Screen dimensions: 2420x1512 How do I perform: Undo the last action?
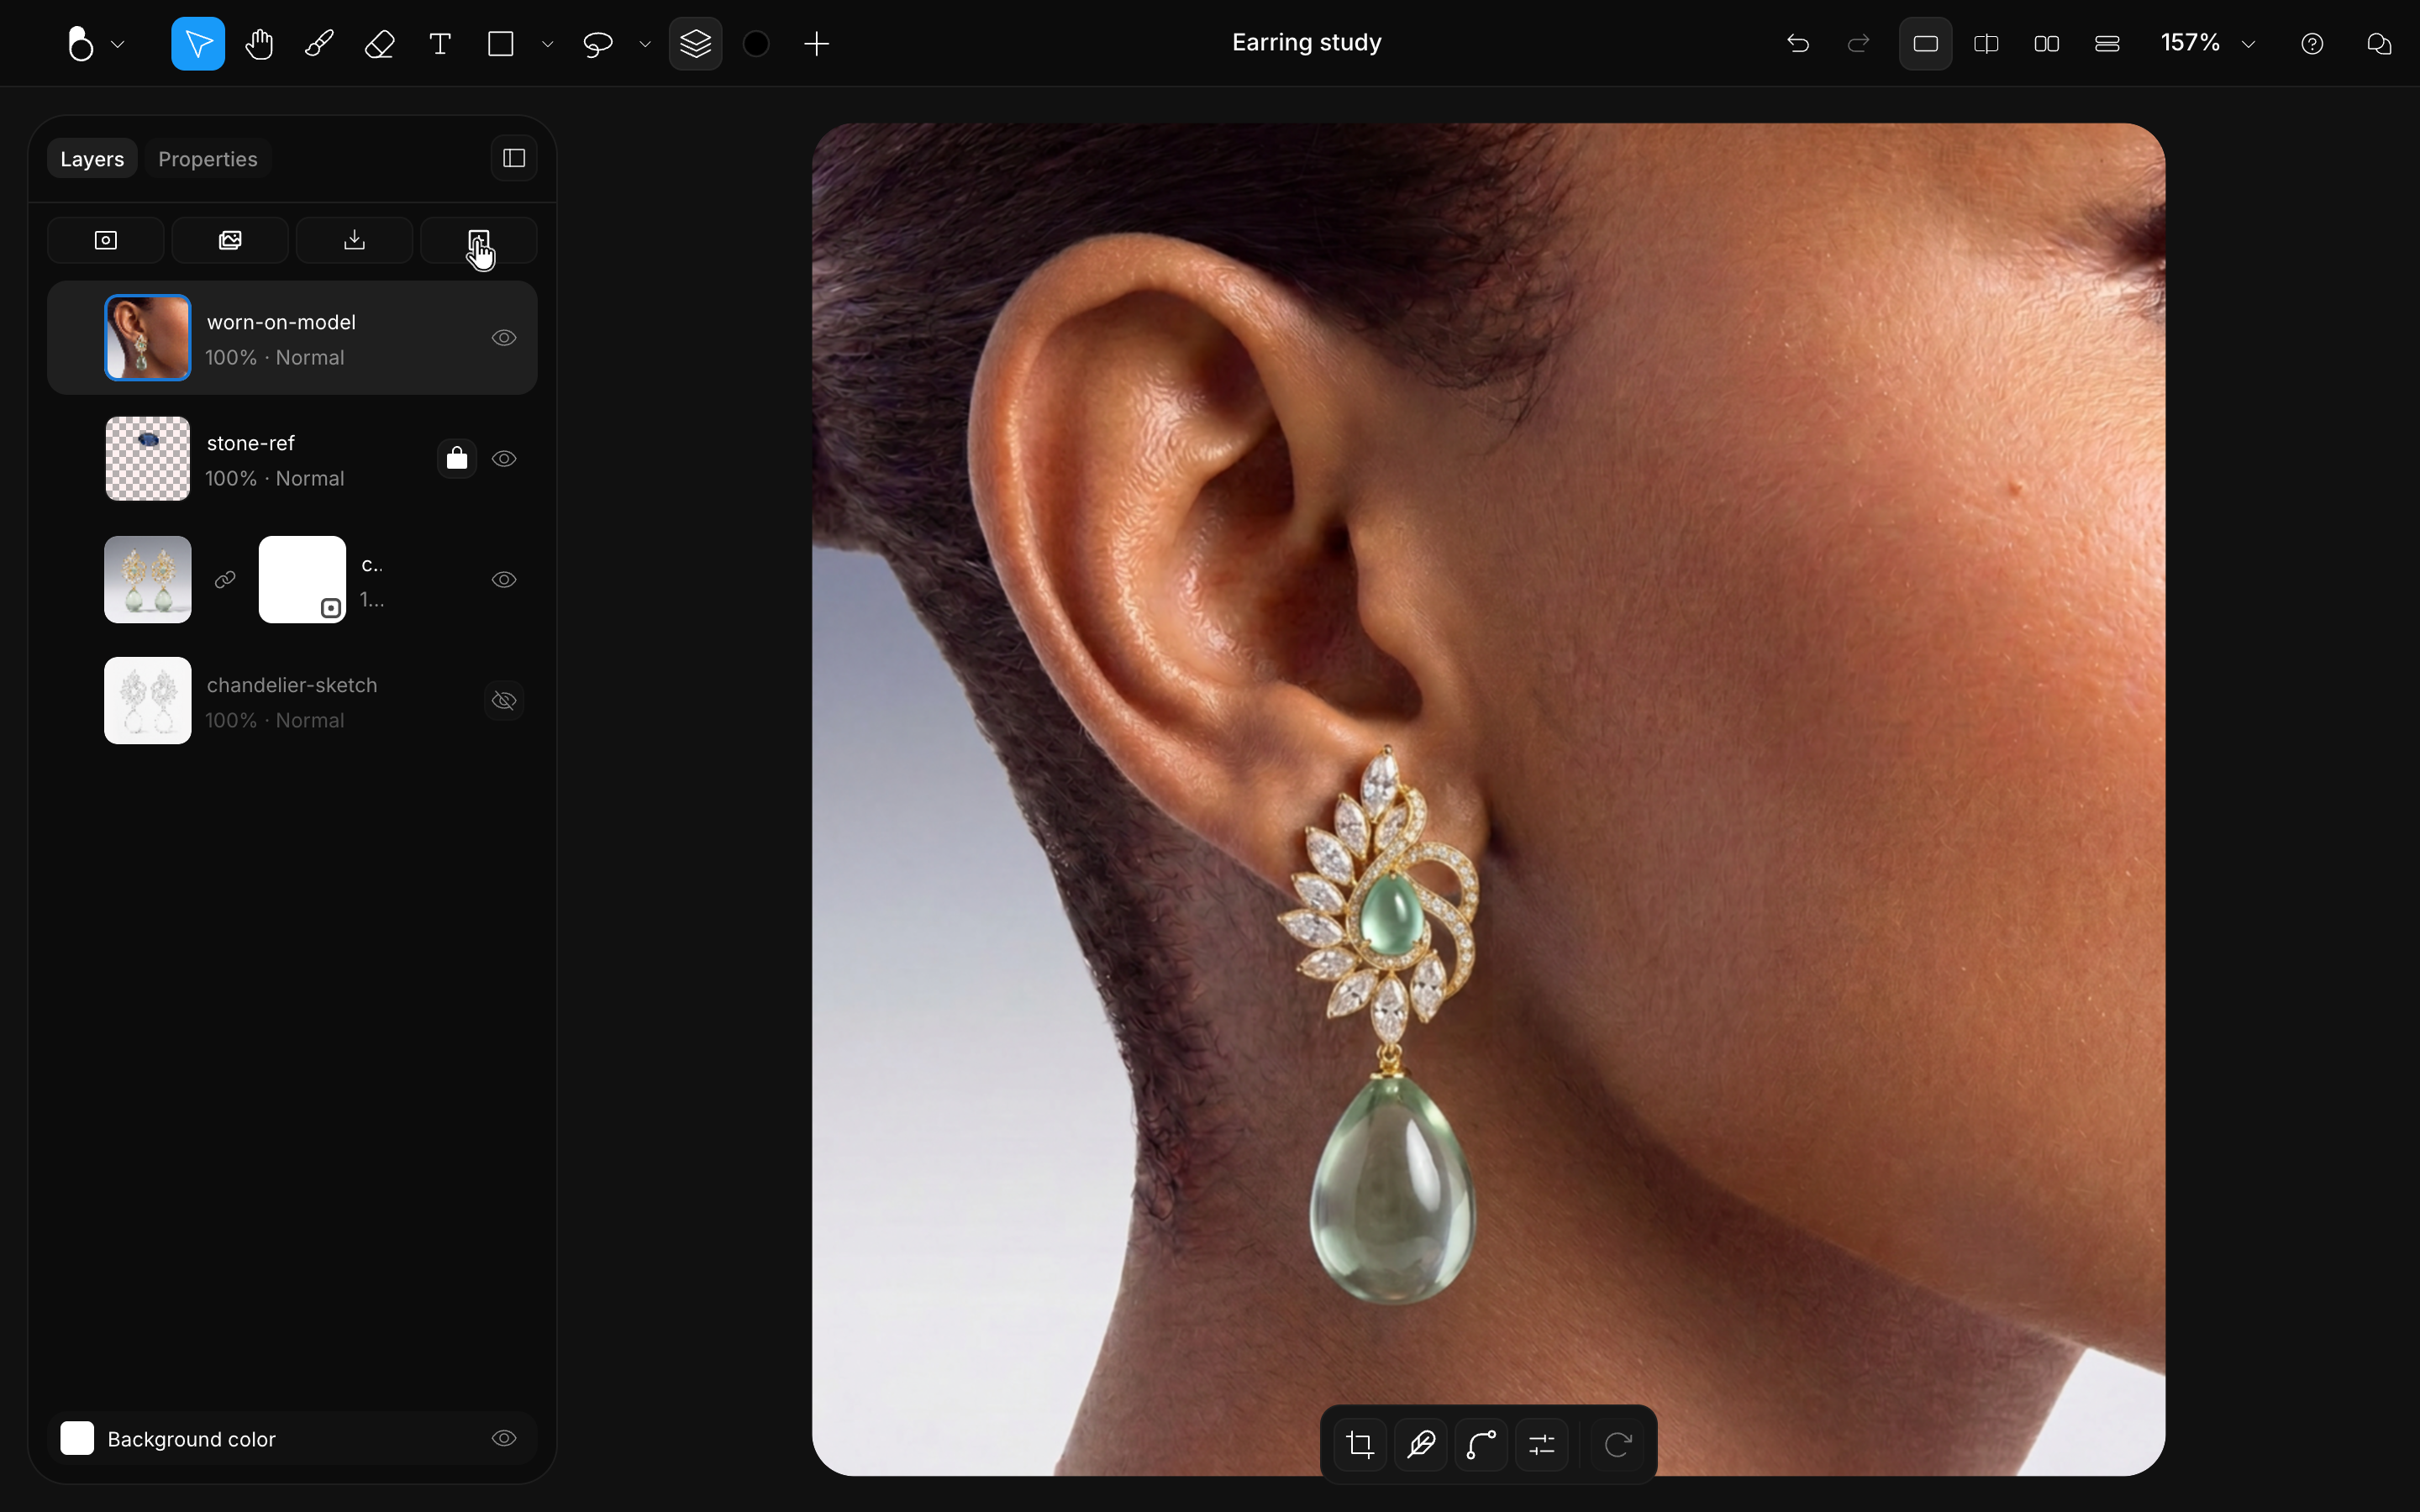(1798, 44)
